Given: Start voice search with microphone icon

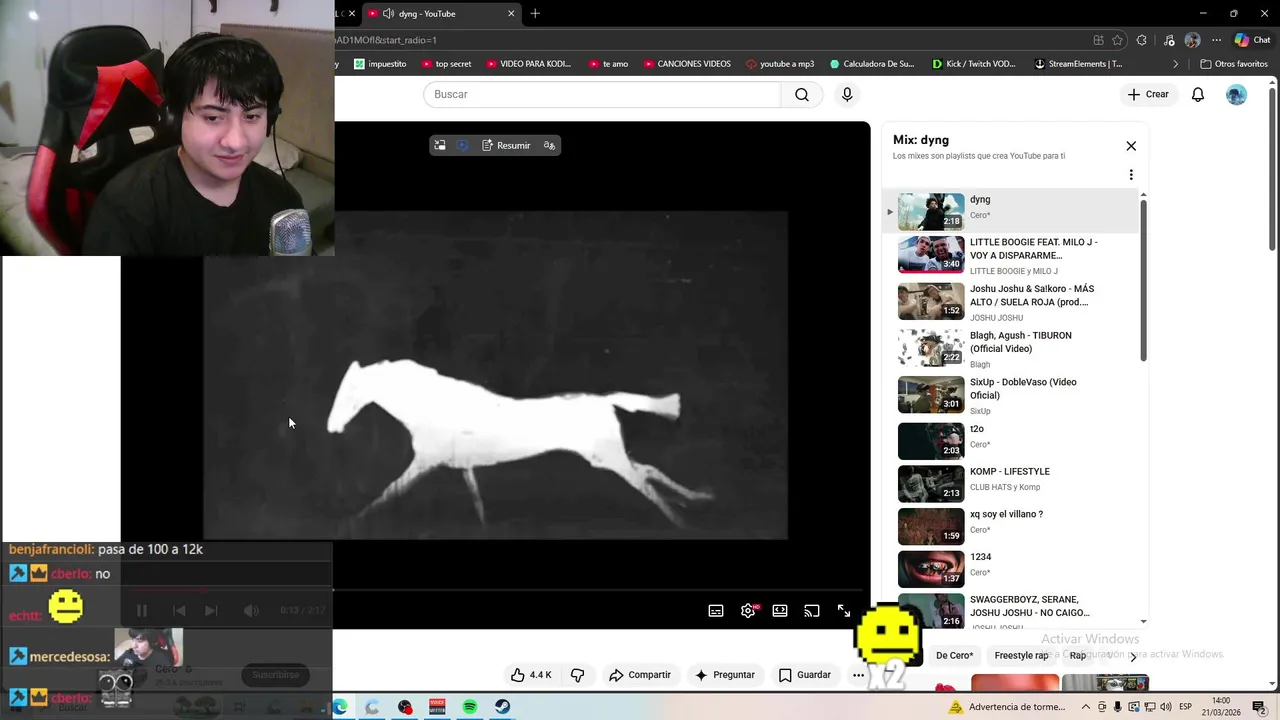Looking at the screenshot, I should 847,94.
